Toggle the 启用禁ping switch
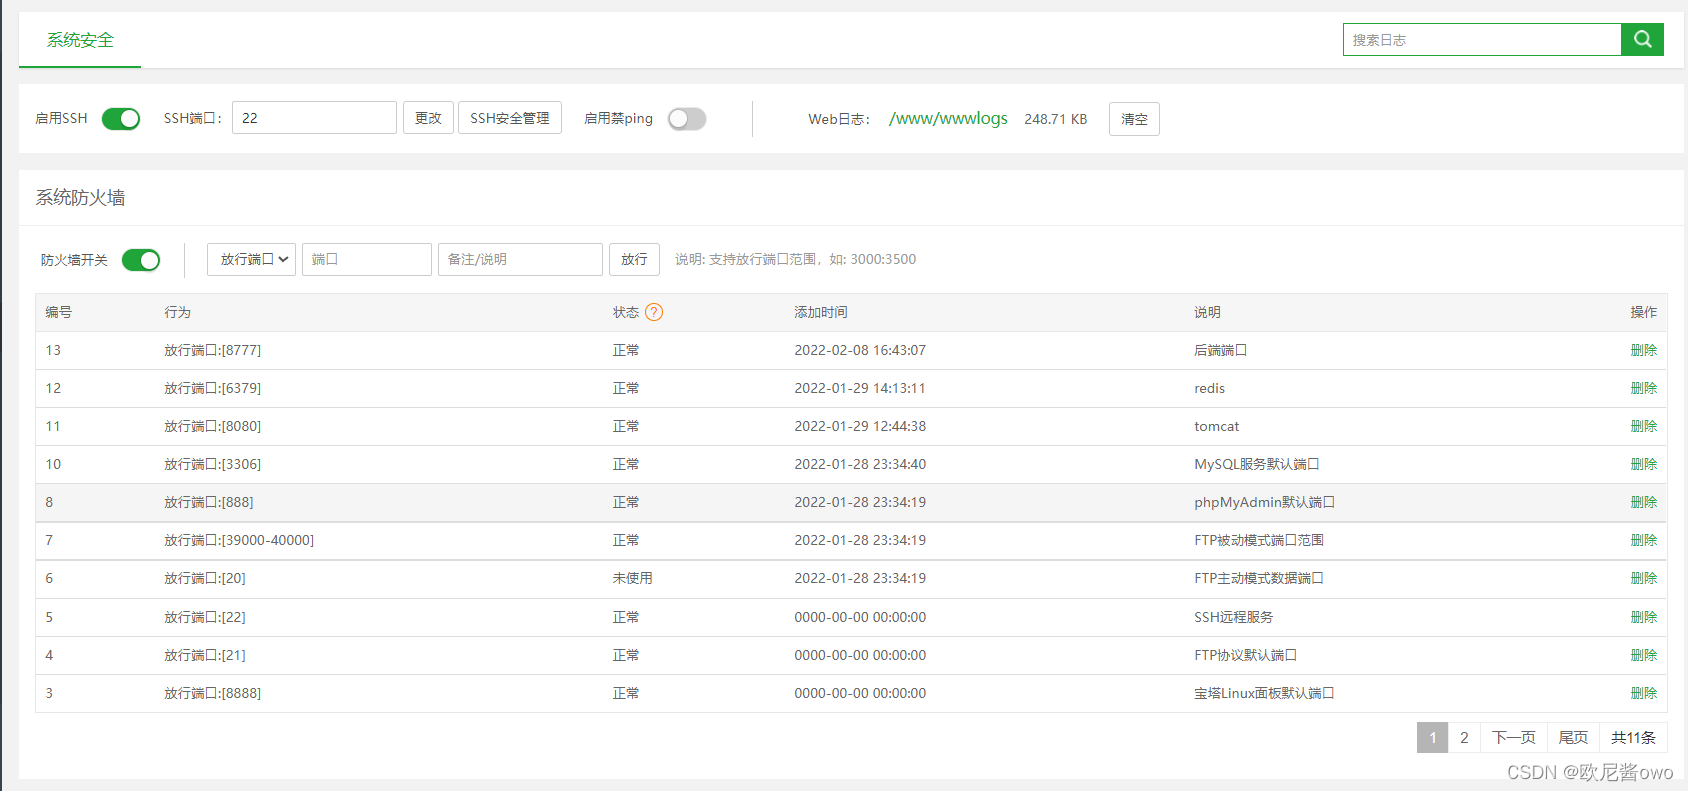Image resolution: width=1688 pixels, height=791 pixels. click(687, 119)
